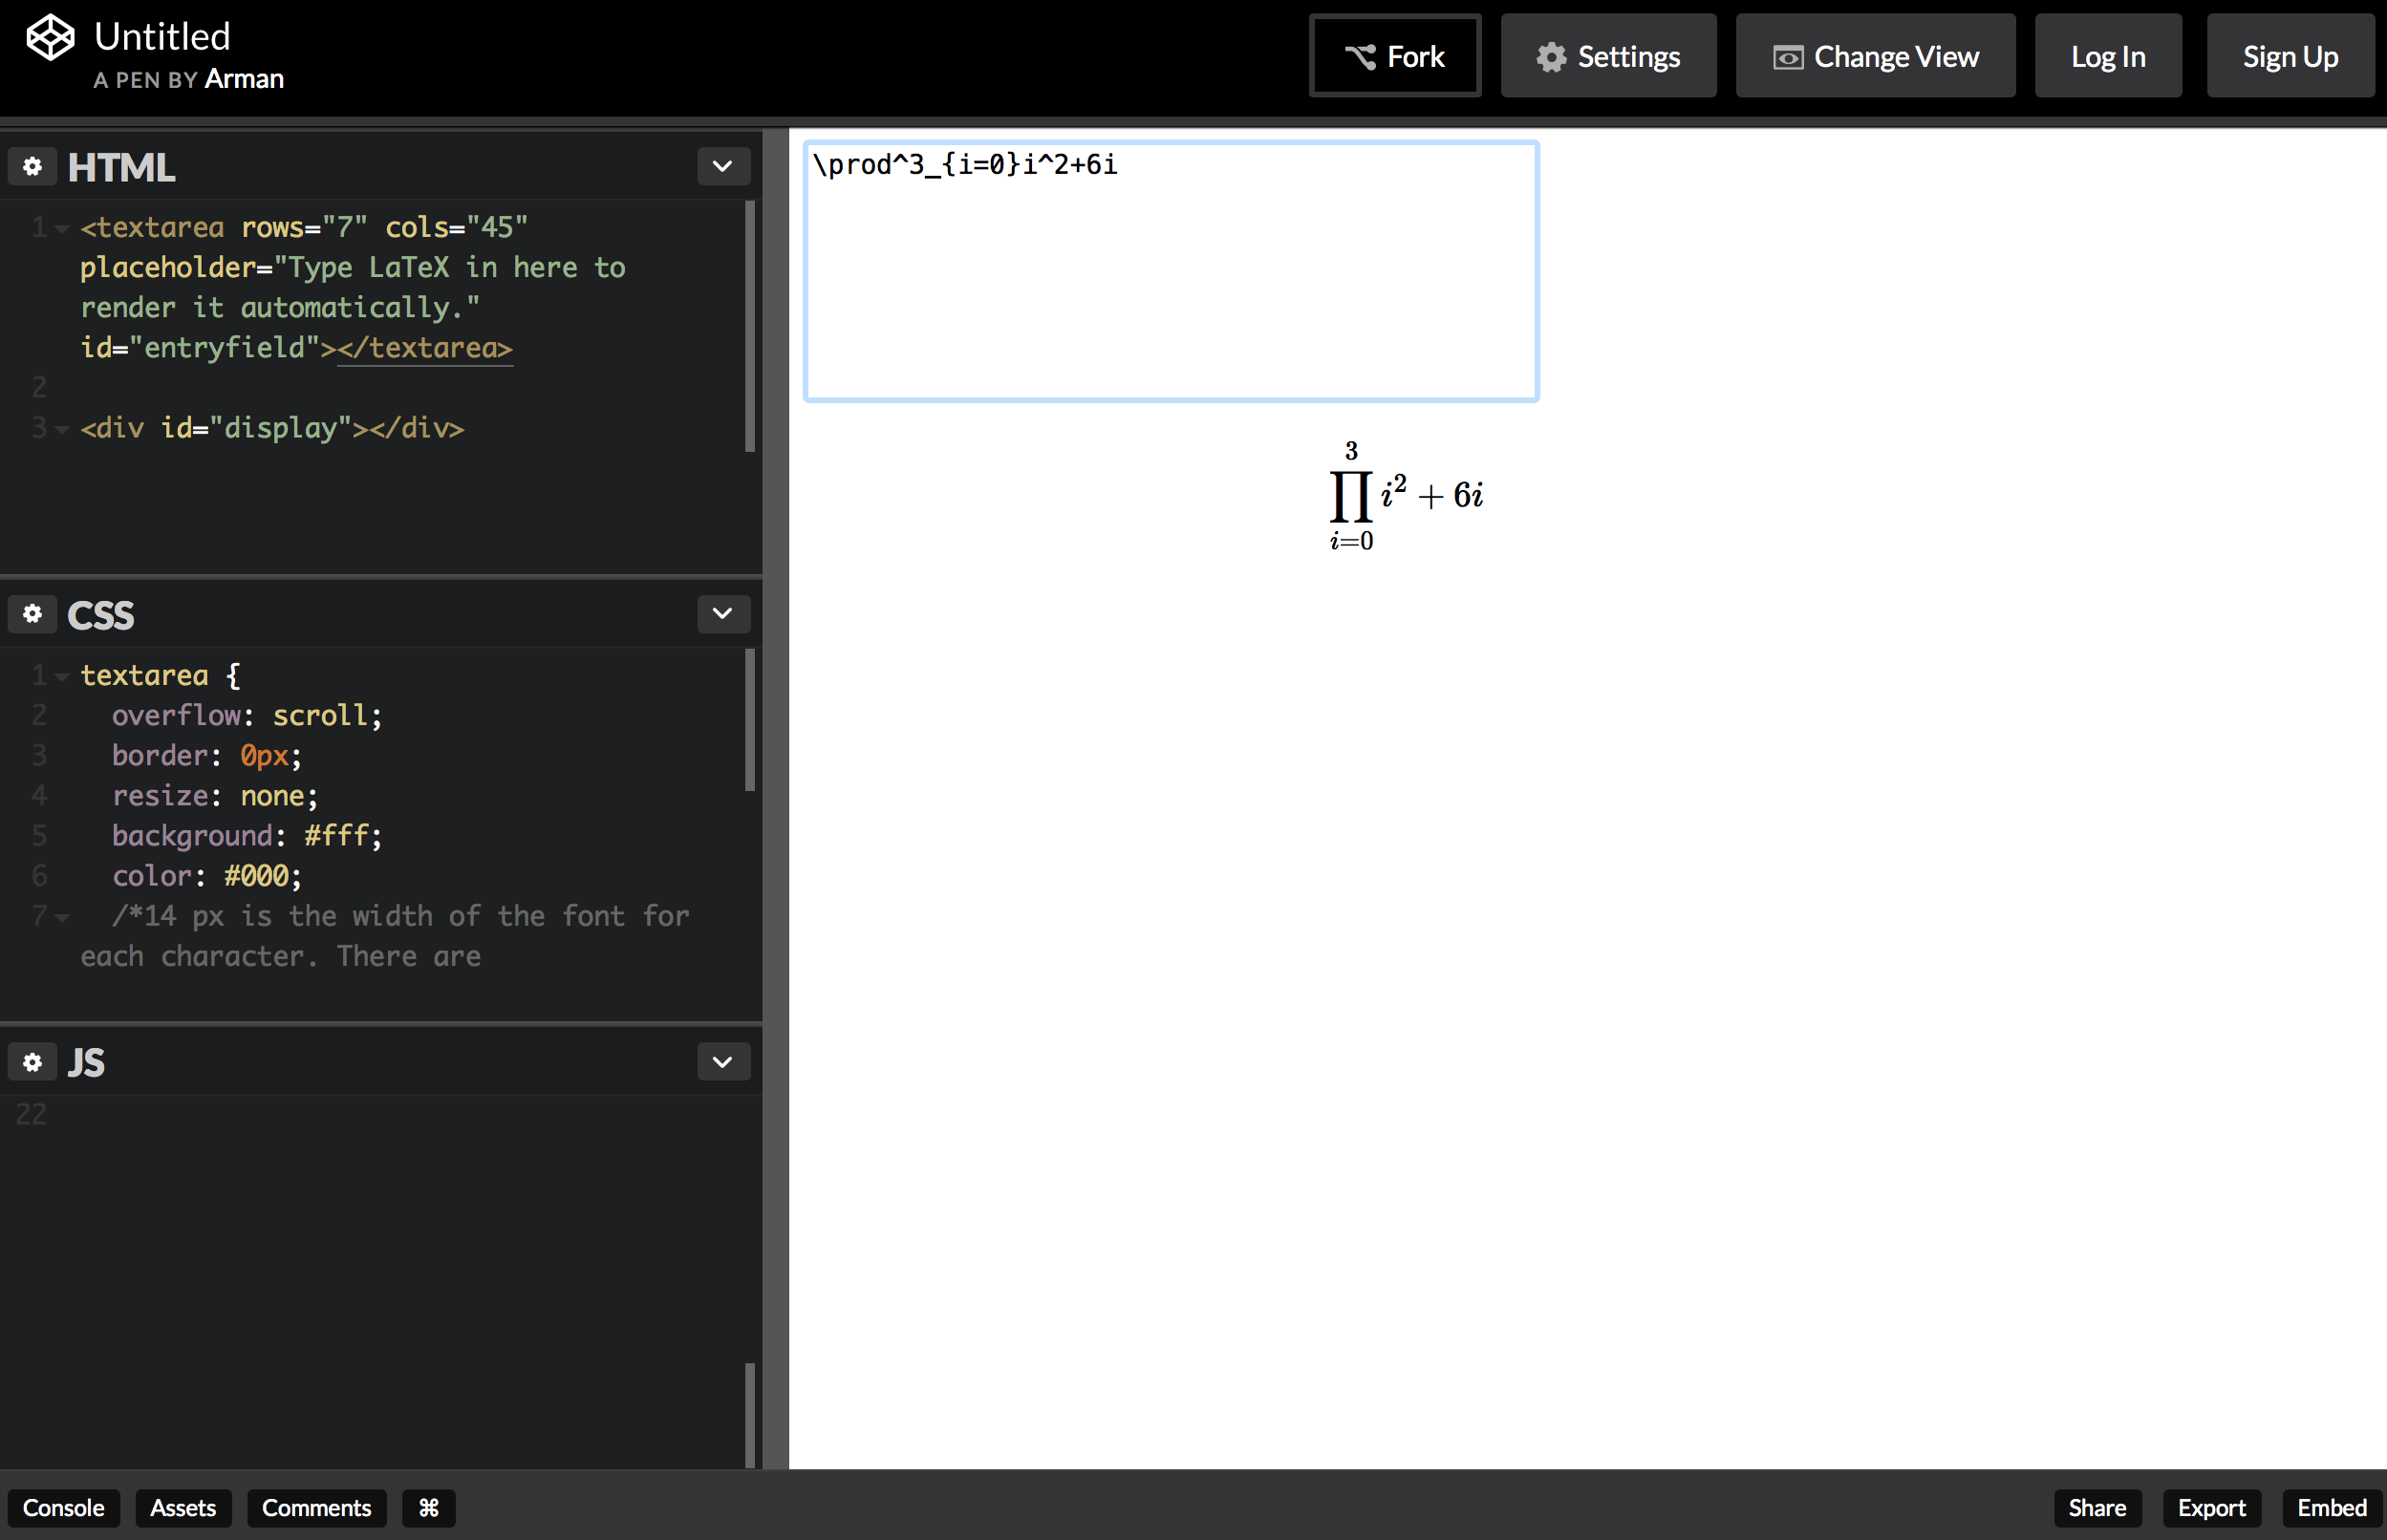This screenshot has height=1540, width=2387.
Task: Click the Sign Up button
Action: pos(2289,56)
